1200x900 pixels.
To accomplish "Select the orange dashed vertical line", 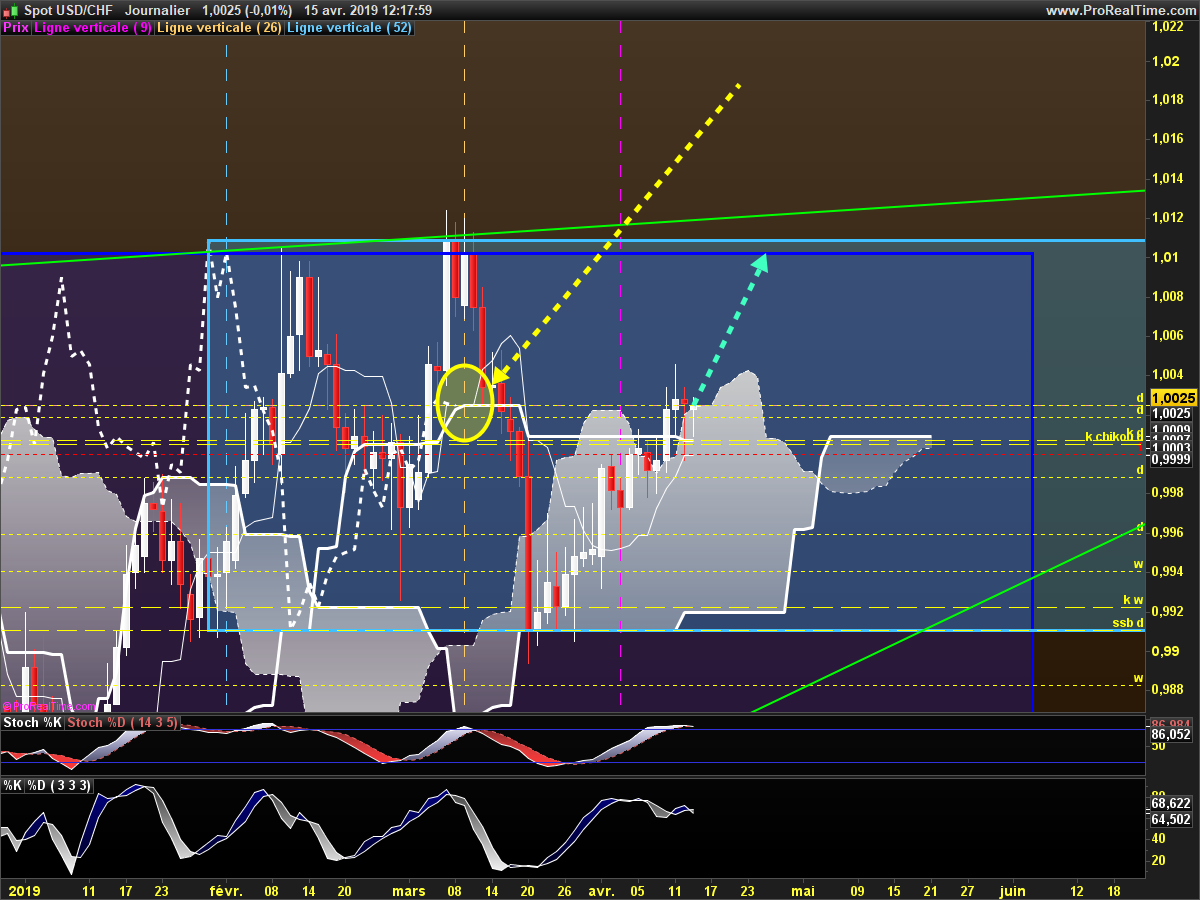I will (464, 365).
